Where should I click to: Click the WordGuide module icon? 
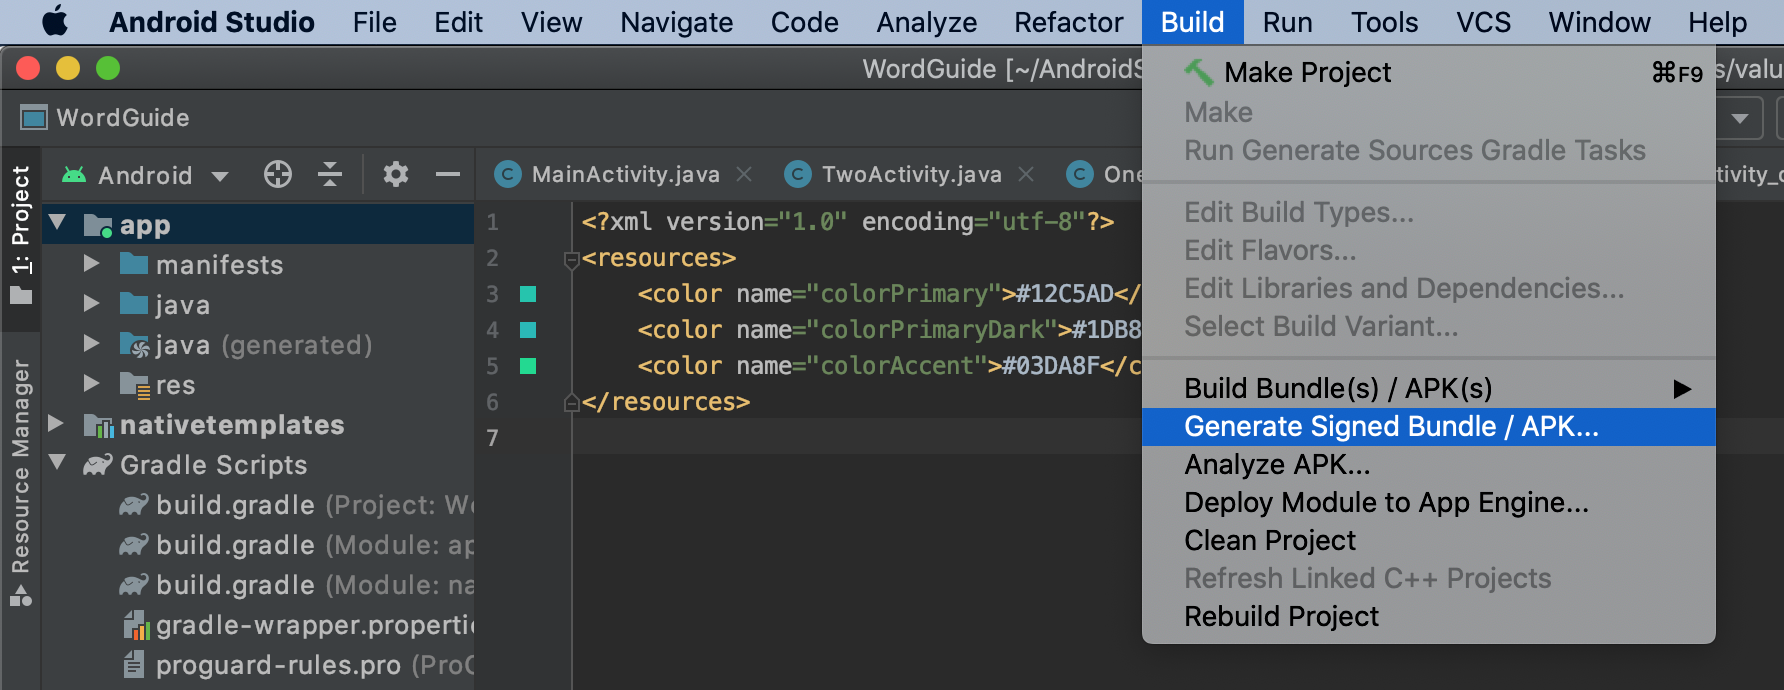pyautogui.click(x=34, y=118)
